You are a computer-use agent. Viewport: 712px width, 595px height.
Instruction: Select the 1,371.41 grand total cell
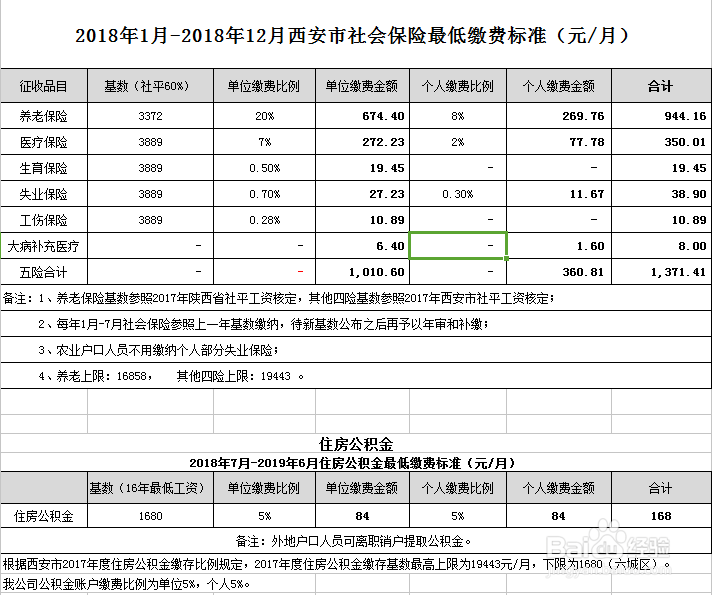point(661,272)
